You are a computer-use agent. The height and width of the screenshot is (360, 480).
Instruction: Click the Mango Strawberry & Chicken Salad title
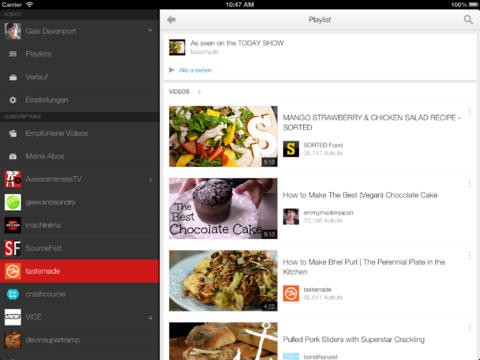[x=371, y=122]
